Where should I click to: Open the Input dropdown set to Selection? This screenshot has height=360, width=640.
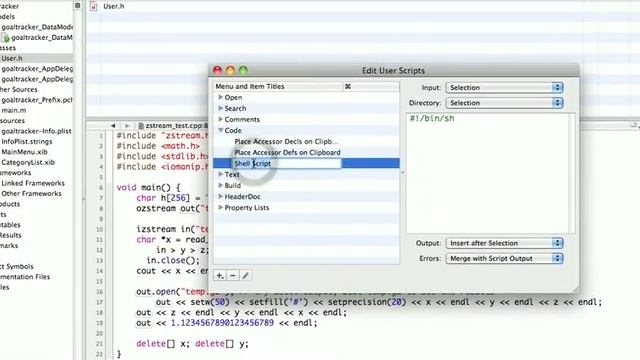pyautogui.click(x=504, y=87)
